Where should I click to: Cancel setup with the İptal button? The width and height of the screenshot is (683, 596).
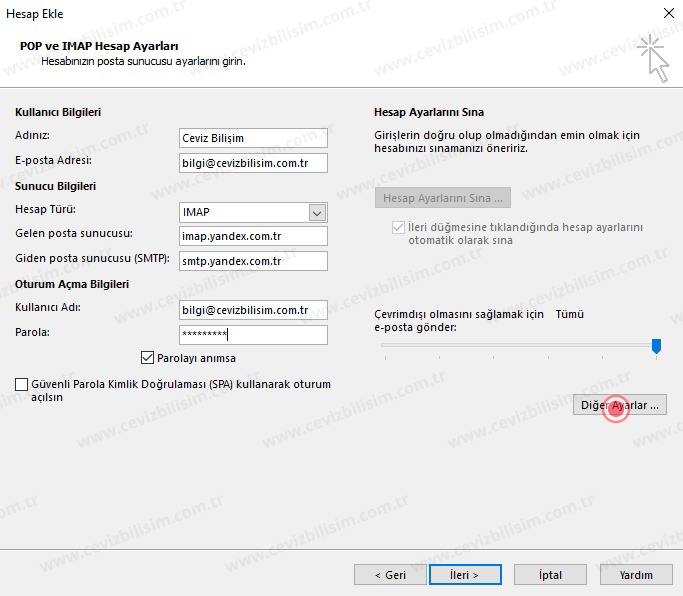[550, 575]
